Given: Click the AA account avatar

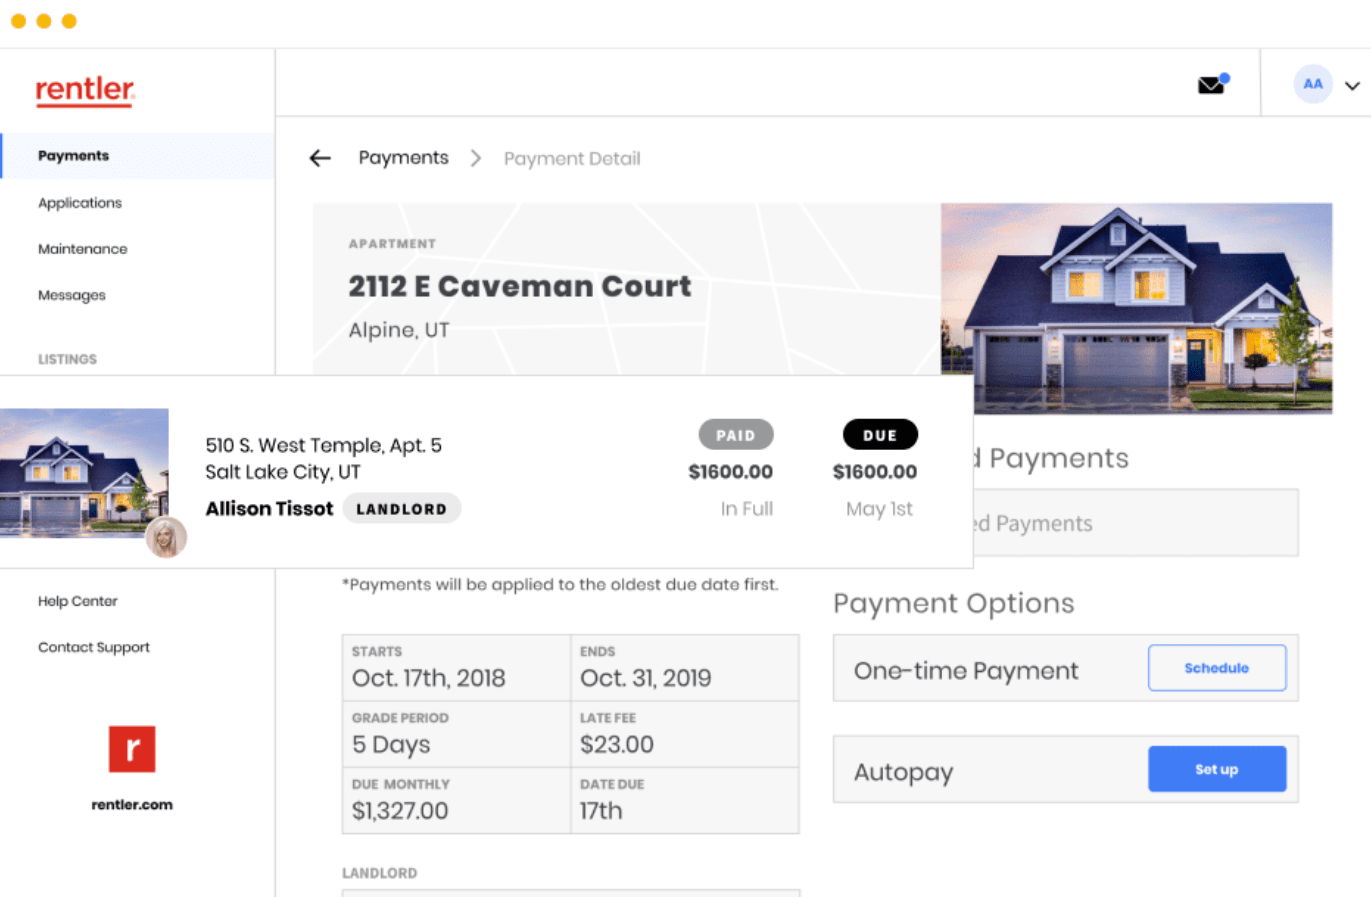Looking at the screenshot, I should tap(1313, 84).
